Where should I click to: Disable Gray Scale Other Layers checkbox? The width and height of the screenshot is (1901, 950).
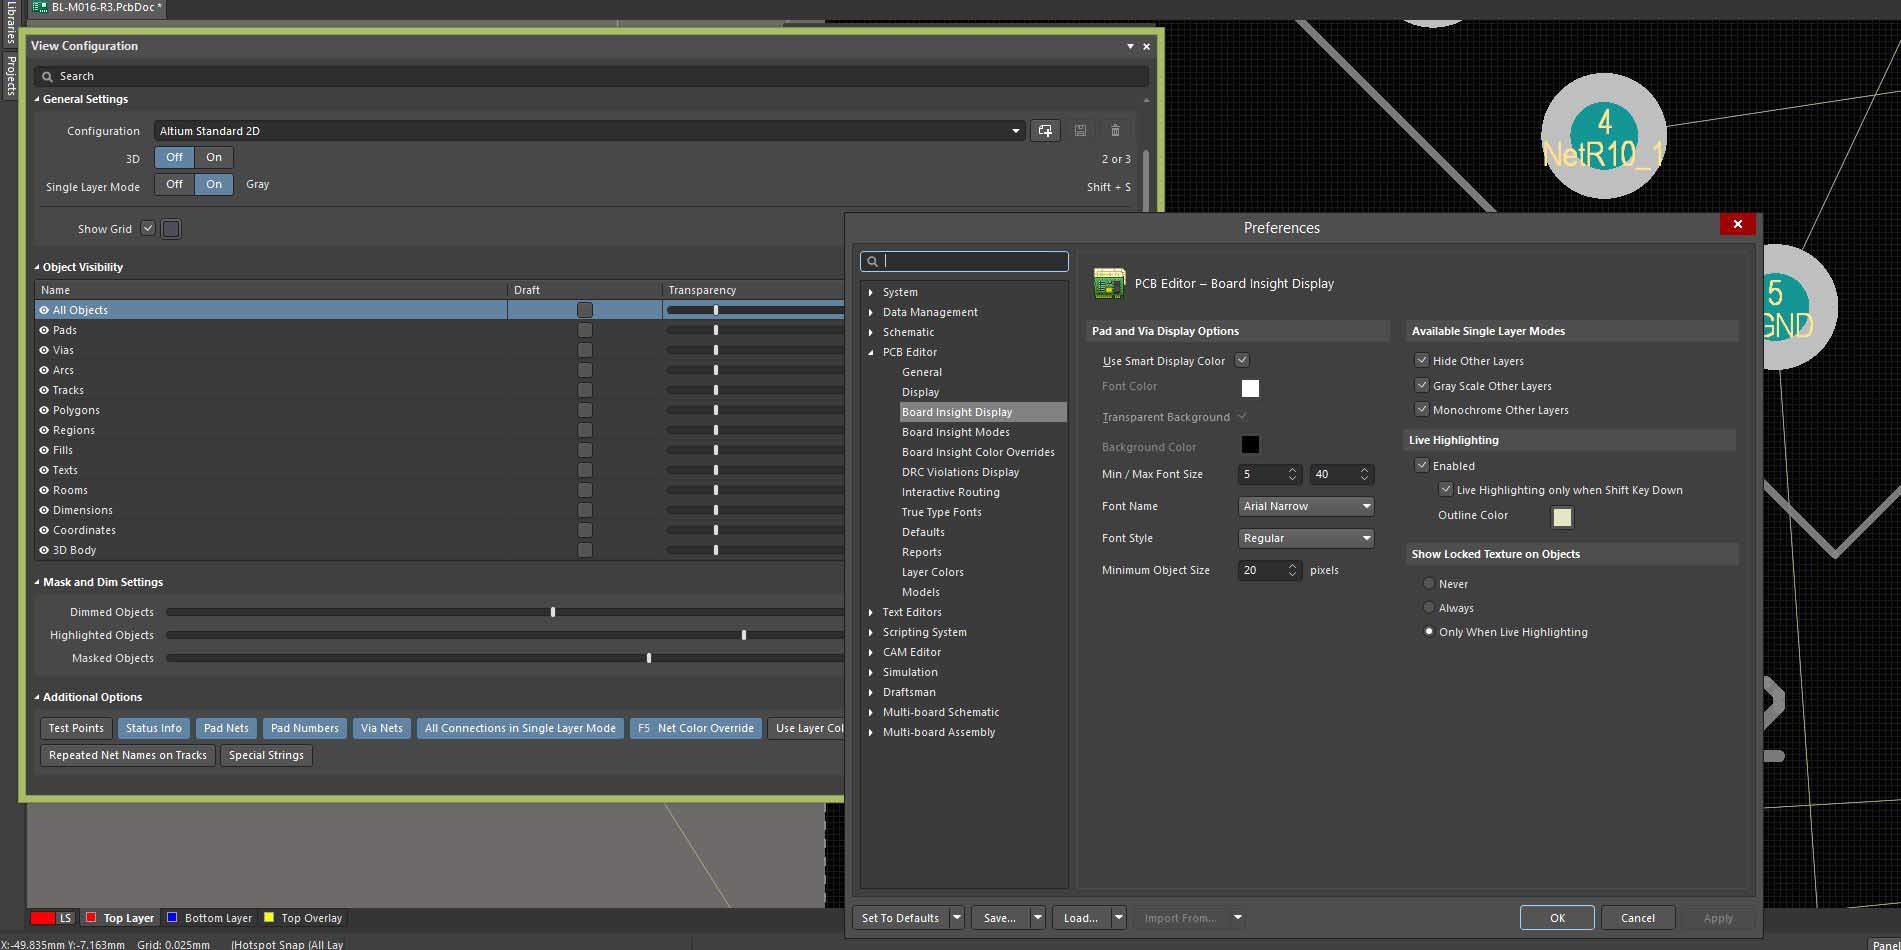pyautogui.click(x=1421, y=385)
